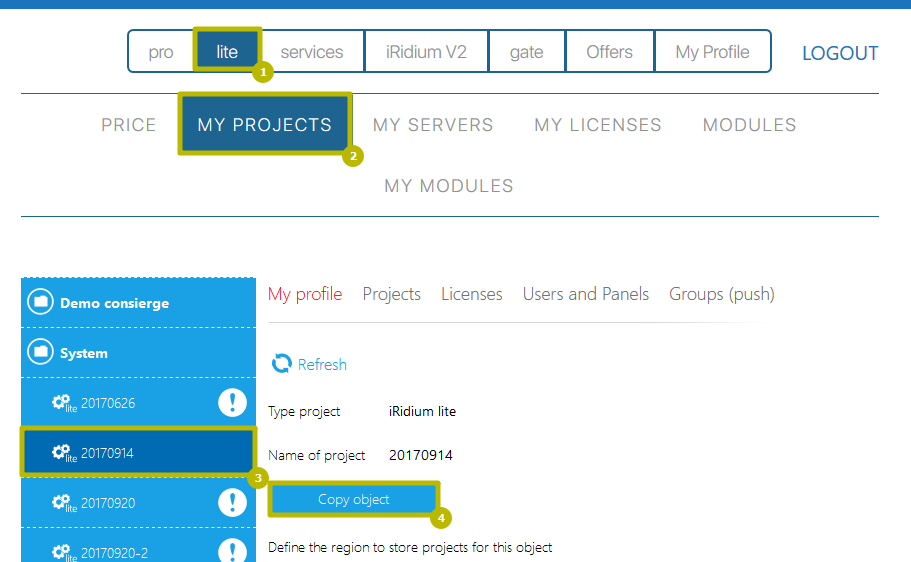This screenshot has width=911, height=562.
Task: Click the gear icon of project 20170914
Action: click(62, 453)
